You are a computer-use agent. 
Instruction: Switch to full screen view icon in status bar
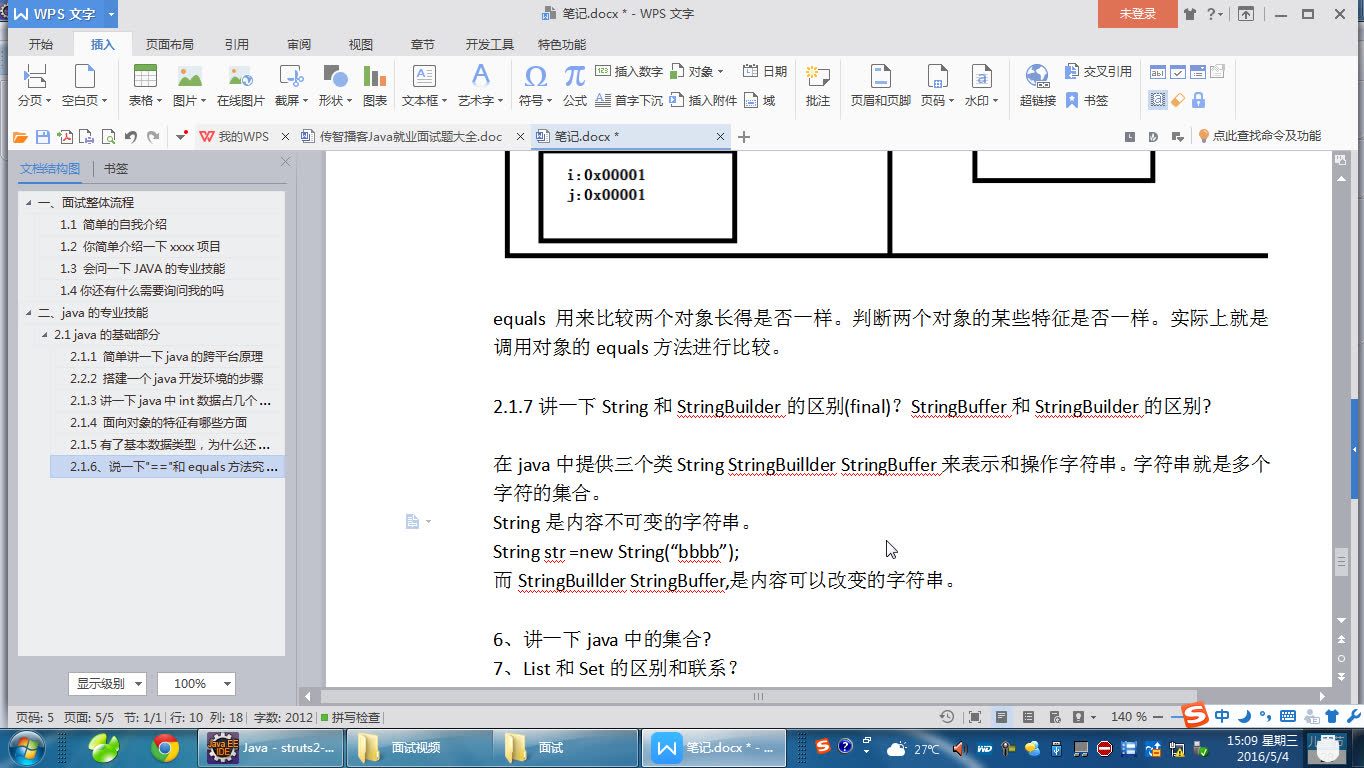click(x=975, y=717)
